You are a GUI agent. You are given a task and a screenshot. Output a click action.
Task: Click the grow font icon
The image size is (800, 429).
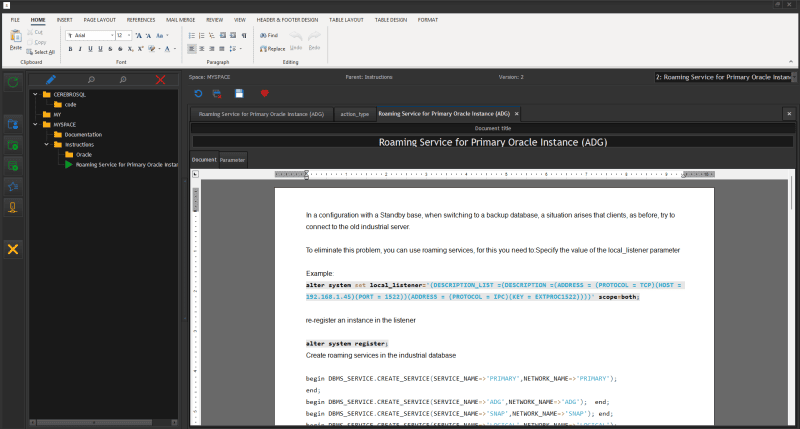pyautogui.click(x=138, y=35)
